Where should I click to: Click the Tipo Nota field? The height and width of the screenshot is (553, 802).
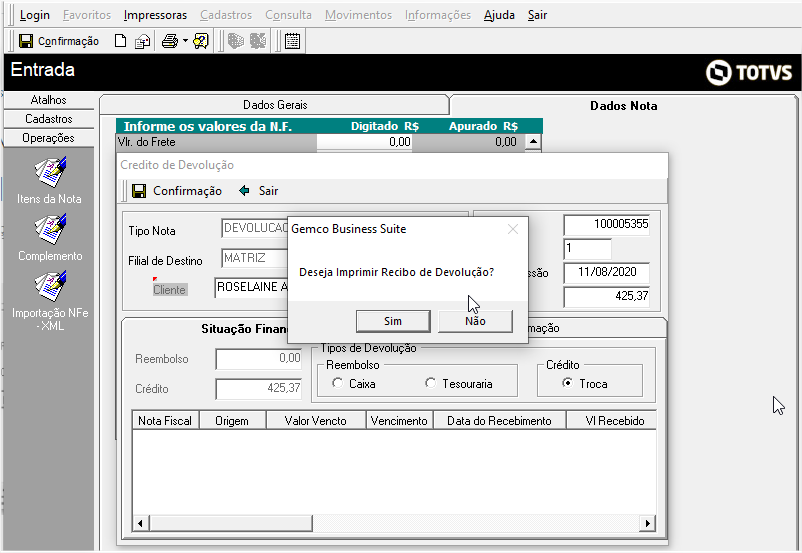[x=255, y=228]
